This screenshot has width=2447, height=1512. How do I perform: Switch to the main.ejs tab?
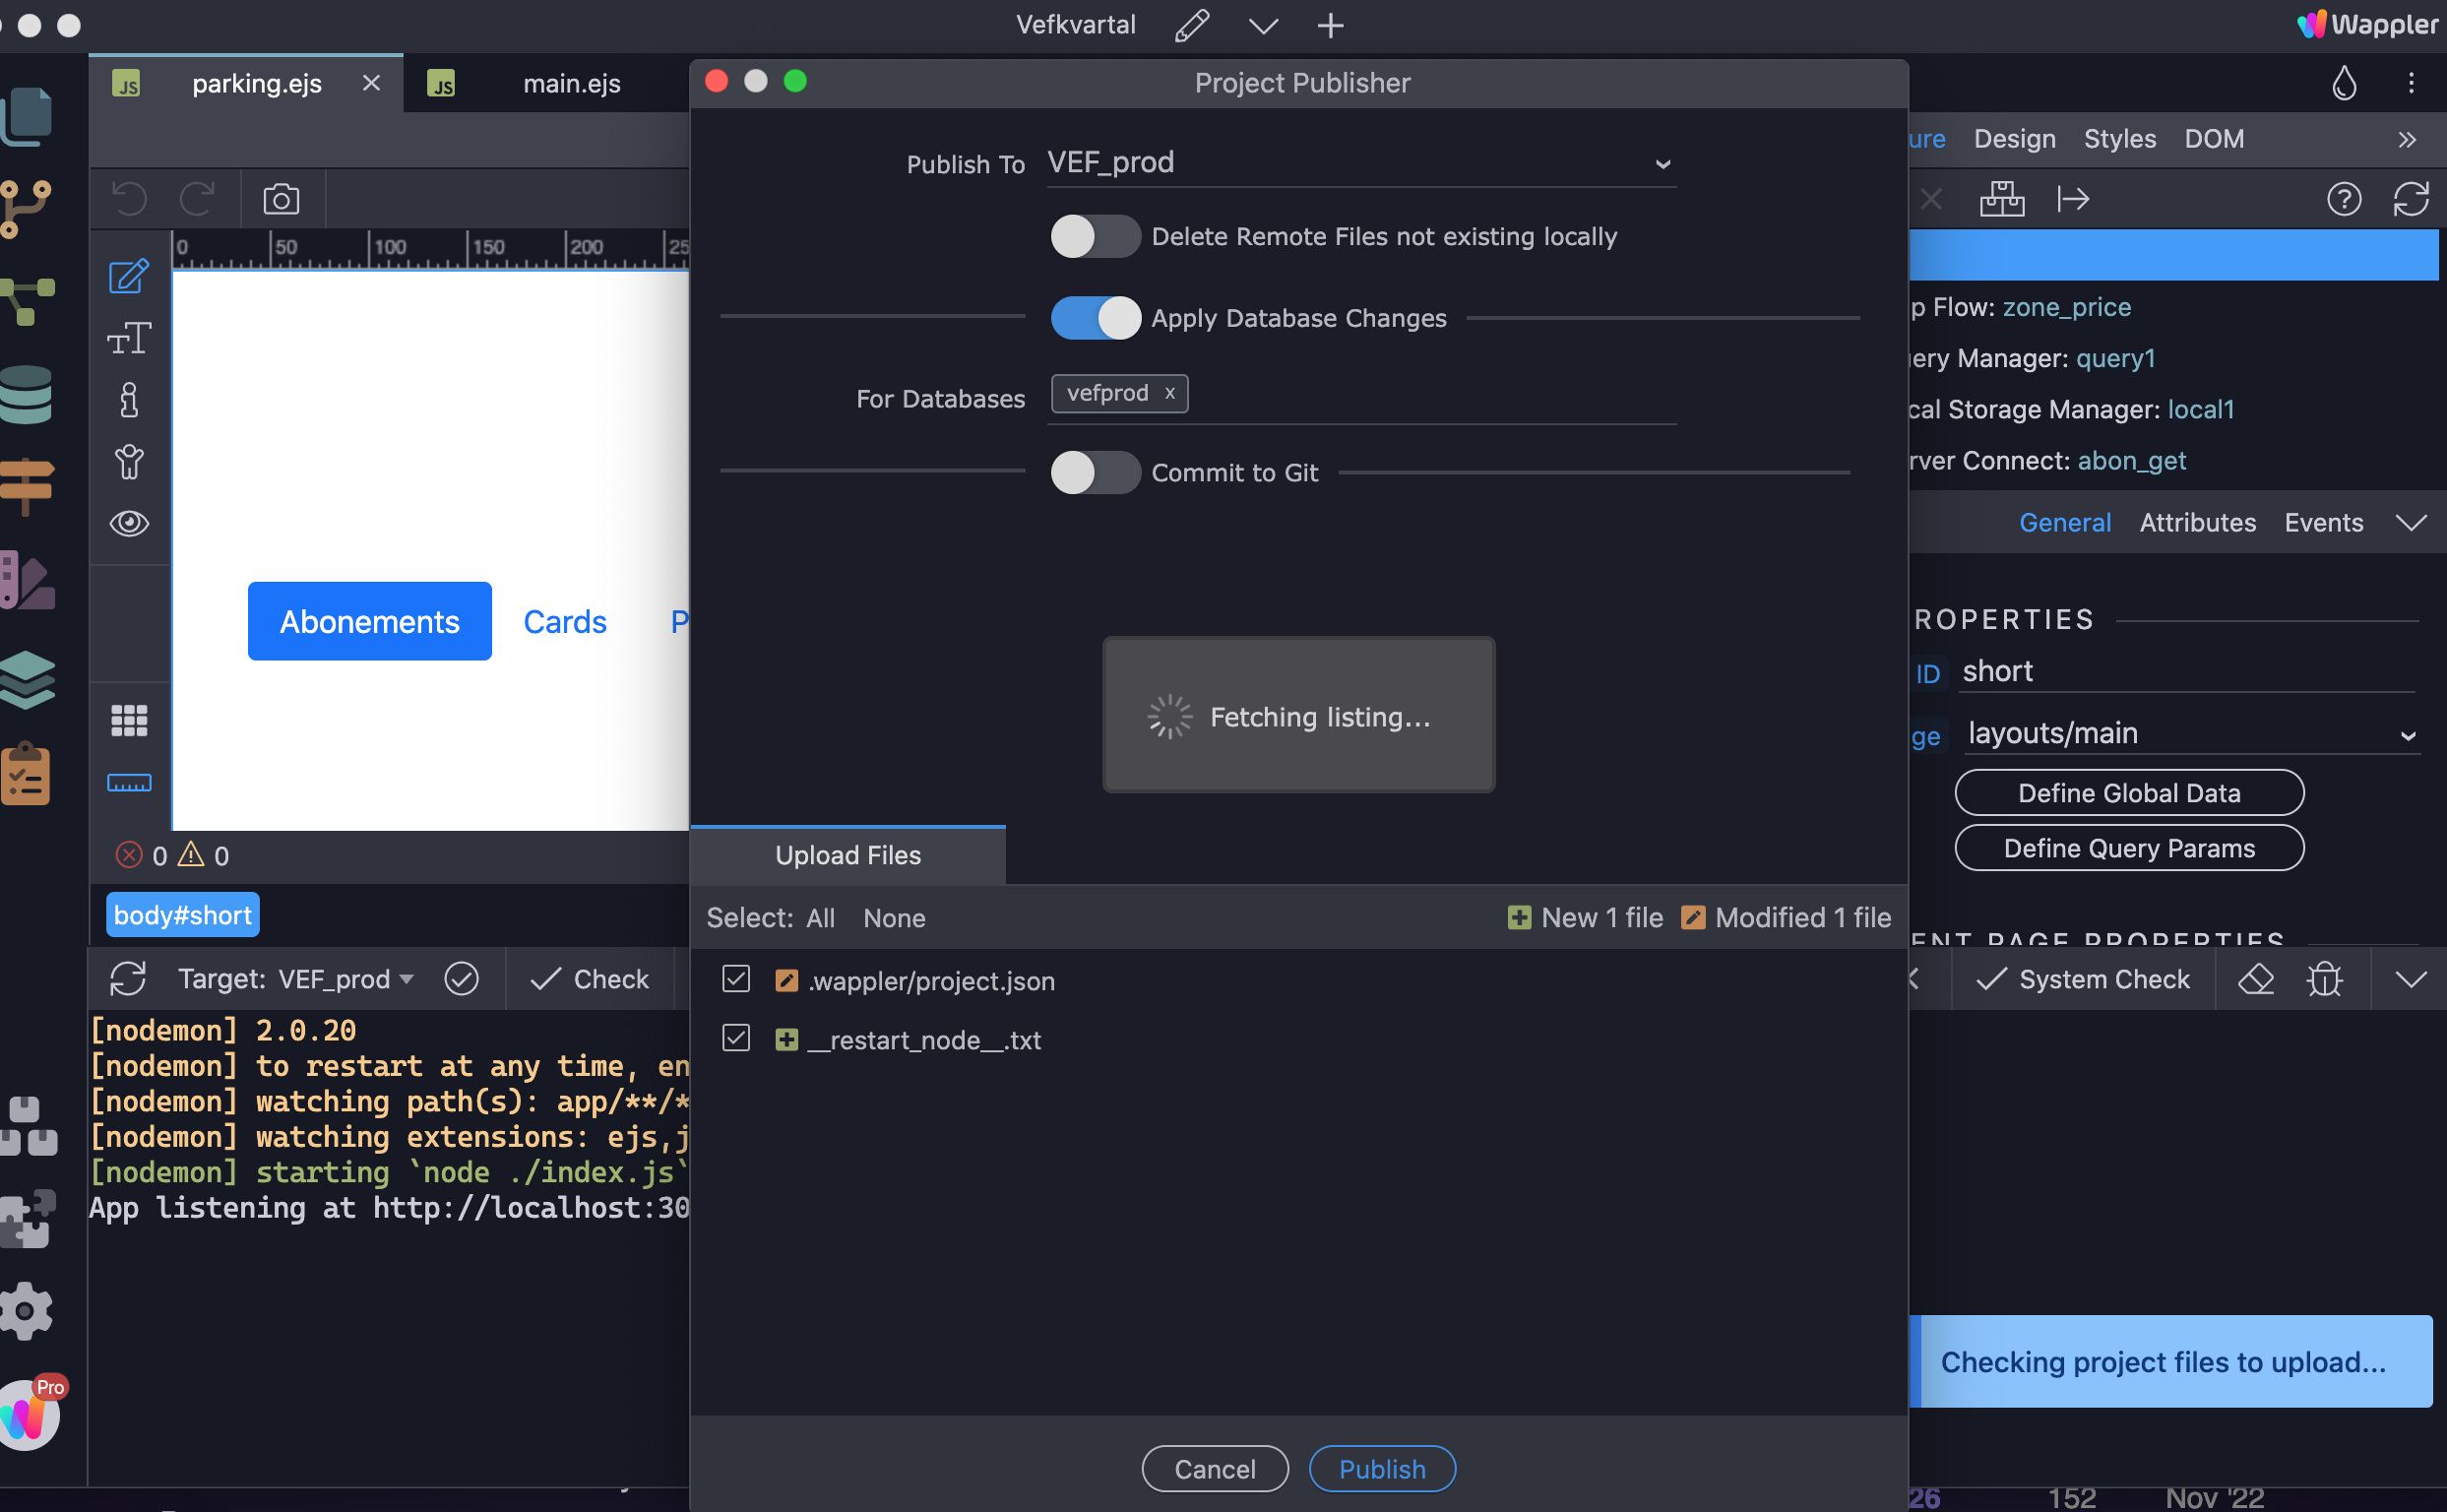click(x=572, y=83)
